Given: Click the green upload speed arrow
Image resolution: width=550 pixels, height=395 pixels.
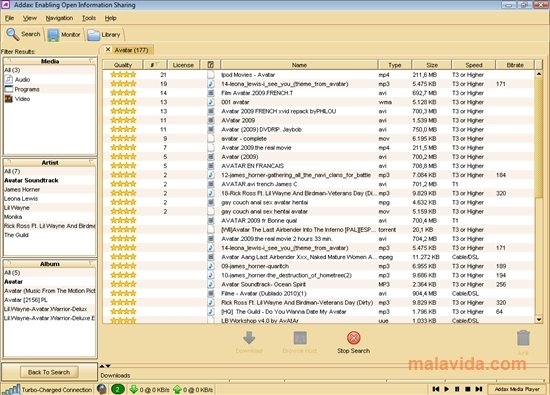Looking at the screenshot, I should (x=177, y=389).
